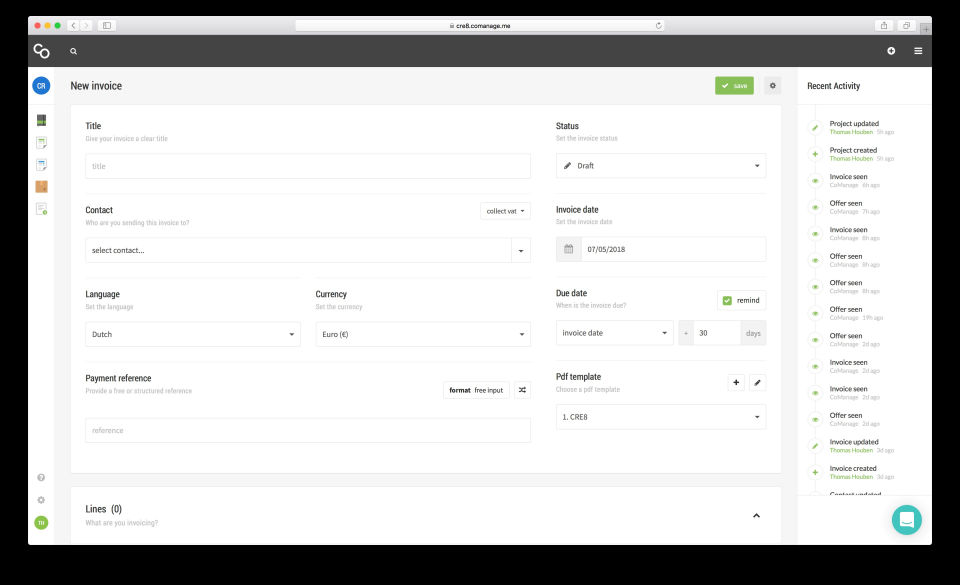Toggle the browser sidebar button
960x585 pixels.
point(107,26)
